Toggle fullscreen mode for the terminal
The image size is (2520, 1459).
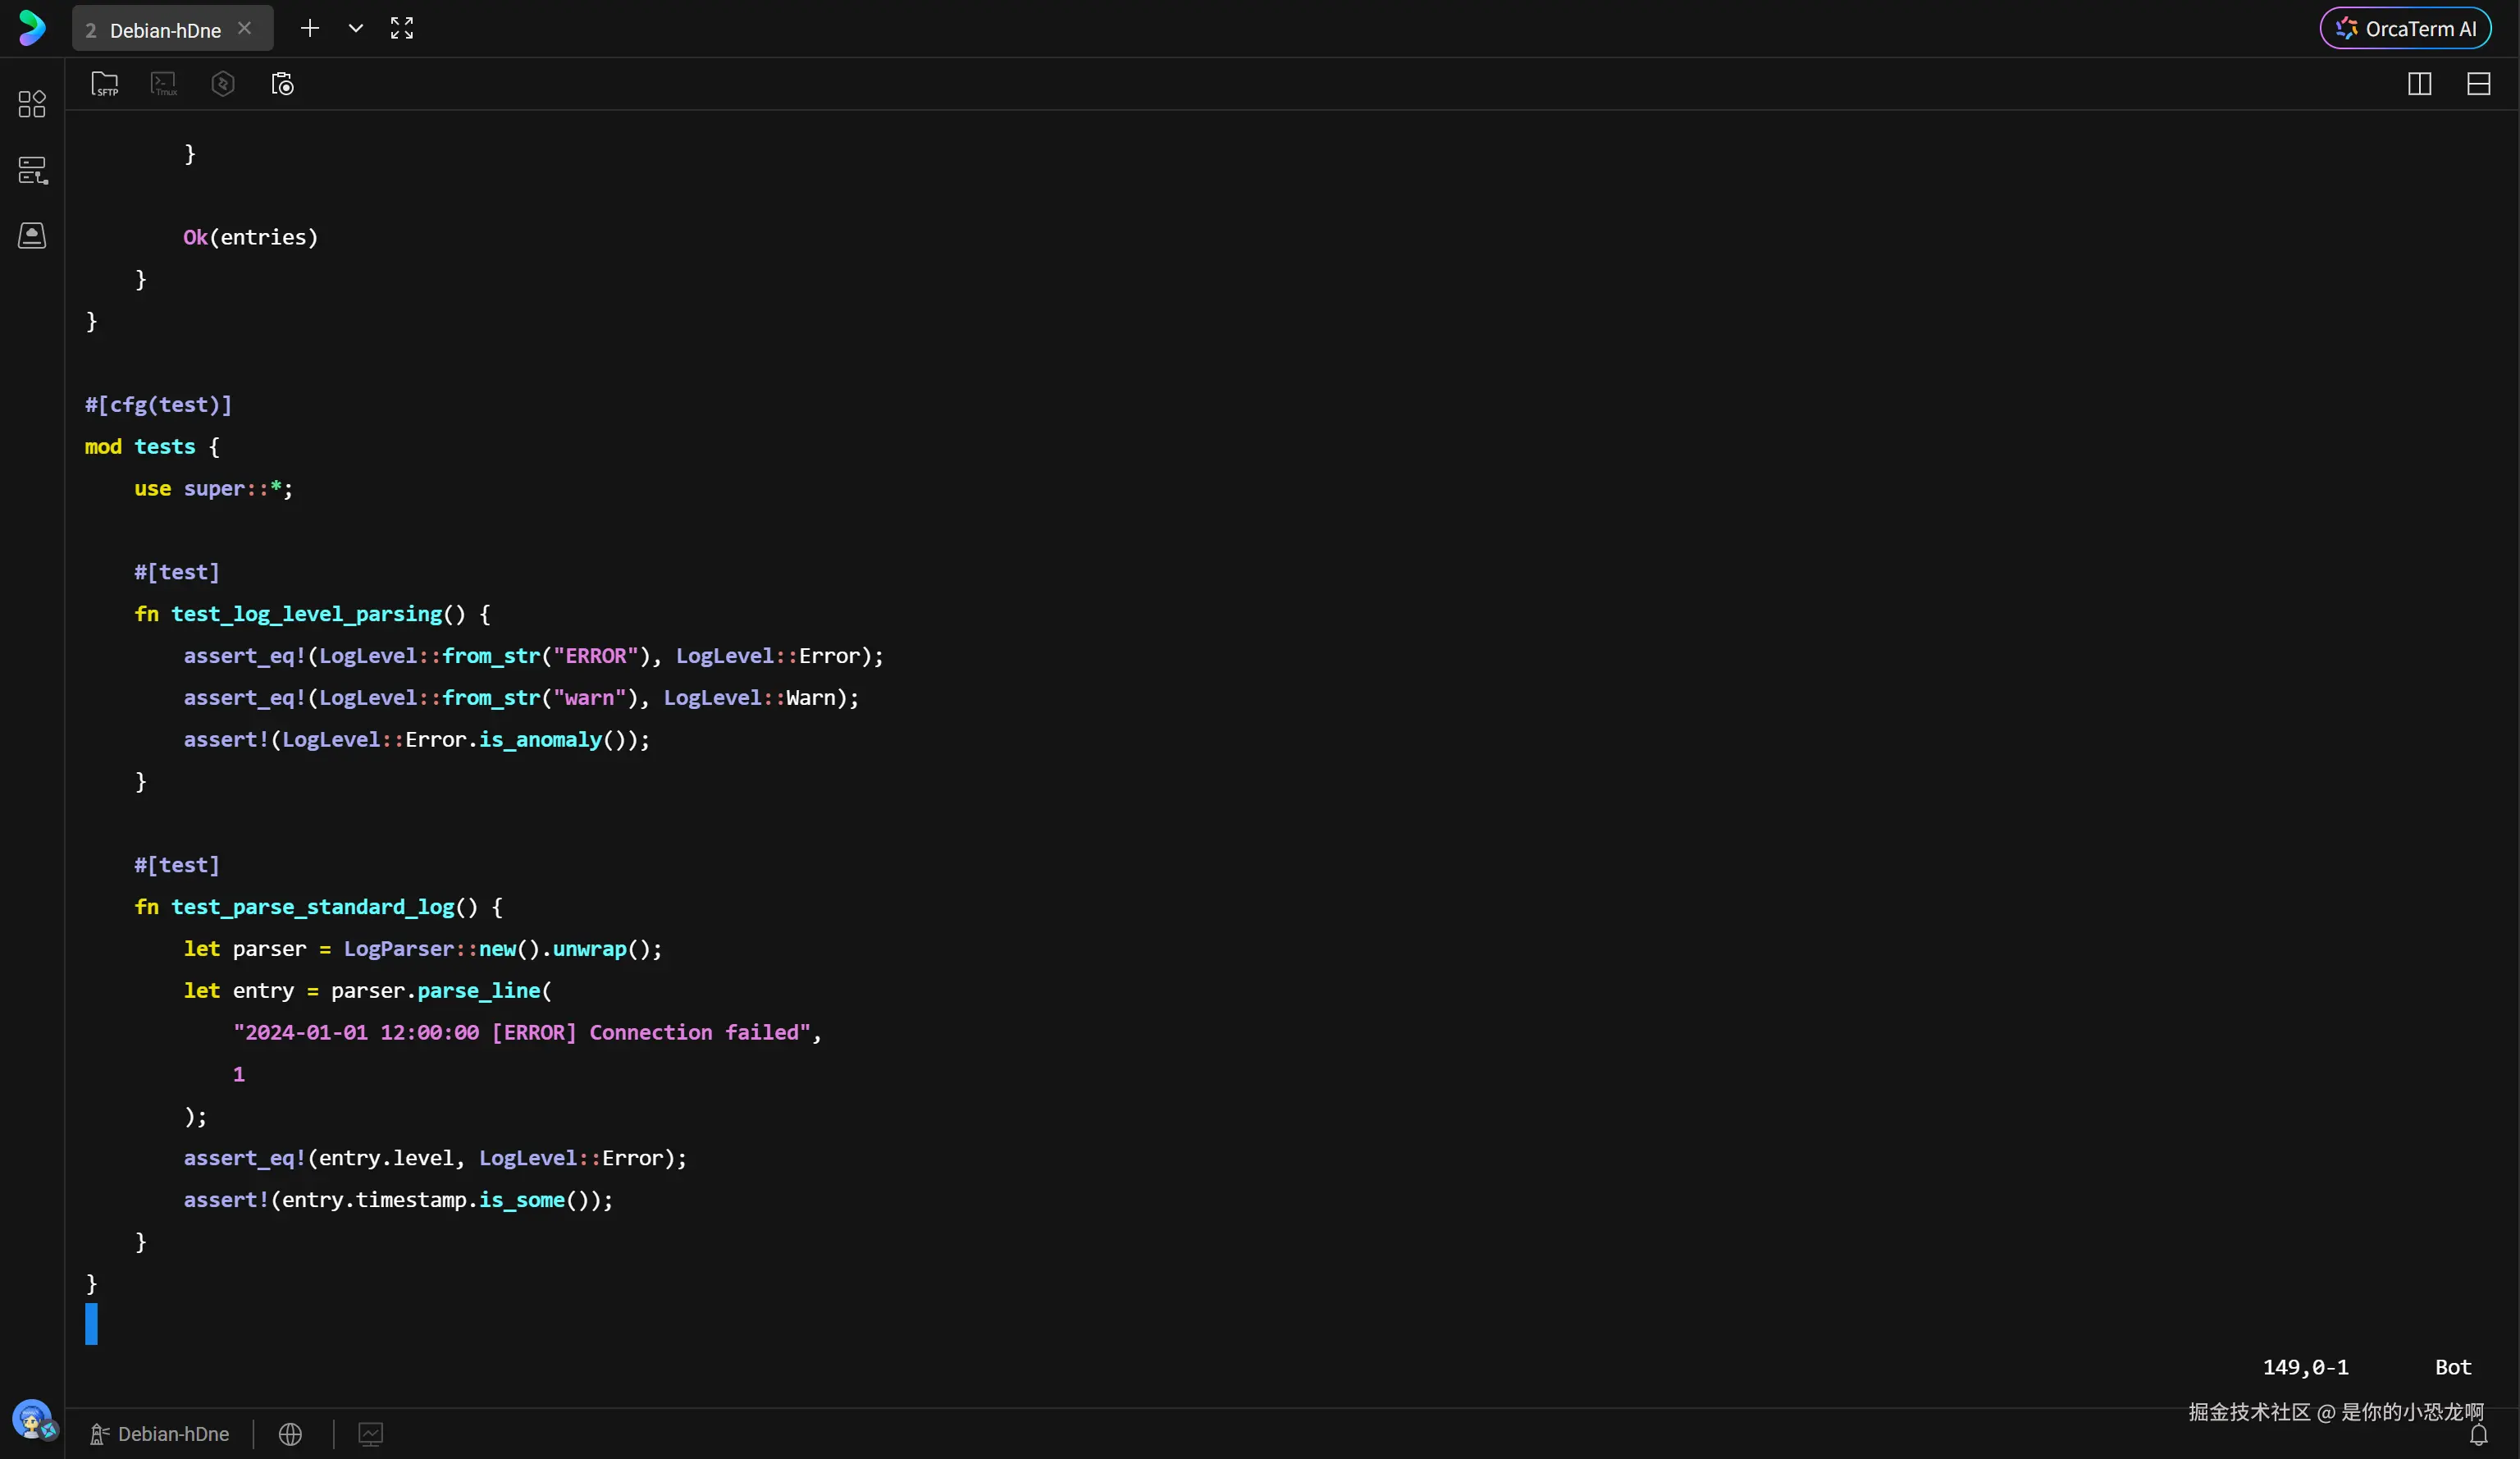(x=402, y=28)
